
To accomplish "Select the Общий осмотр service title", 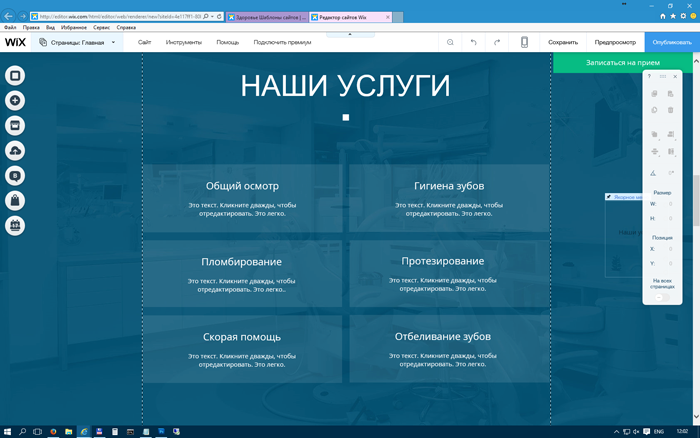I will point(242,186).
